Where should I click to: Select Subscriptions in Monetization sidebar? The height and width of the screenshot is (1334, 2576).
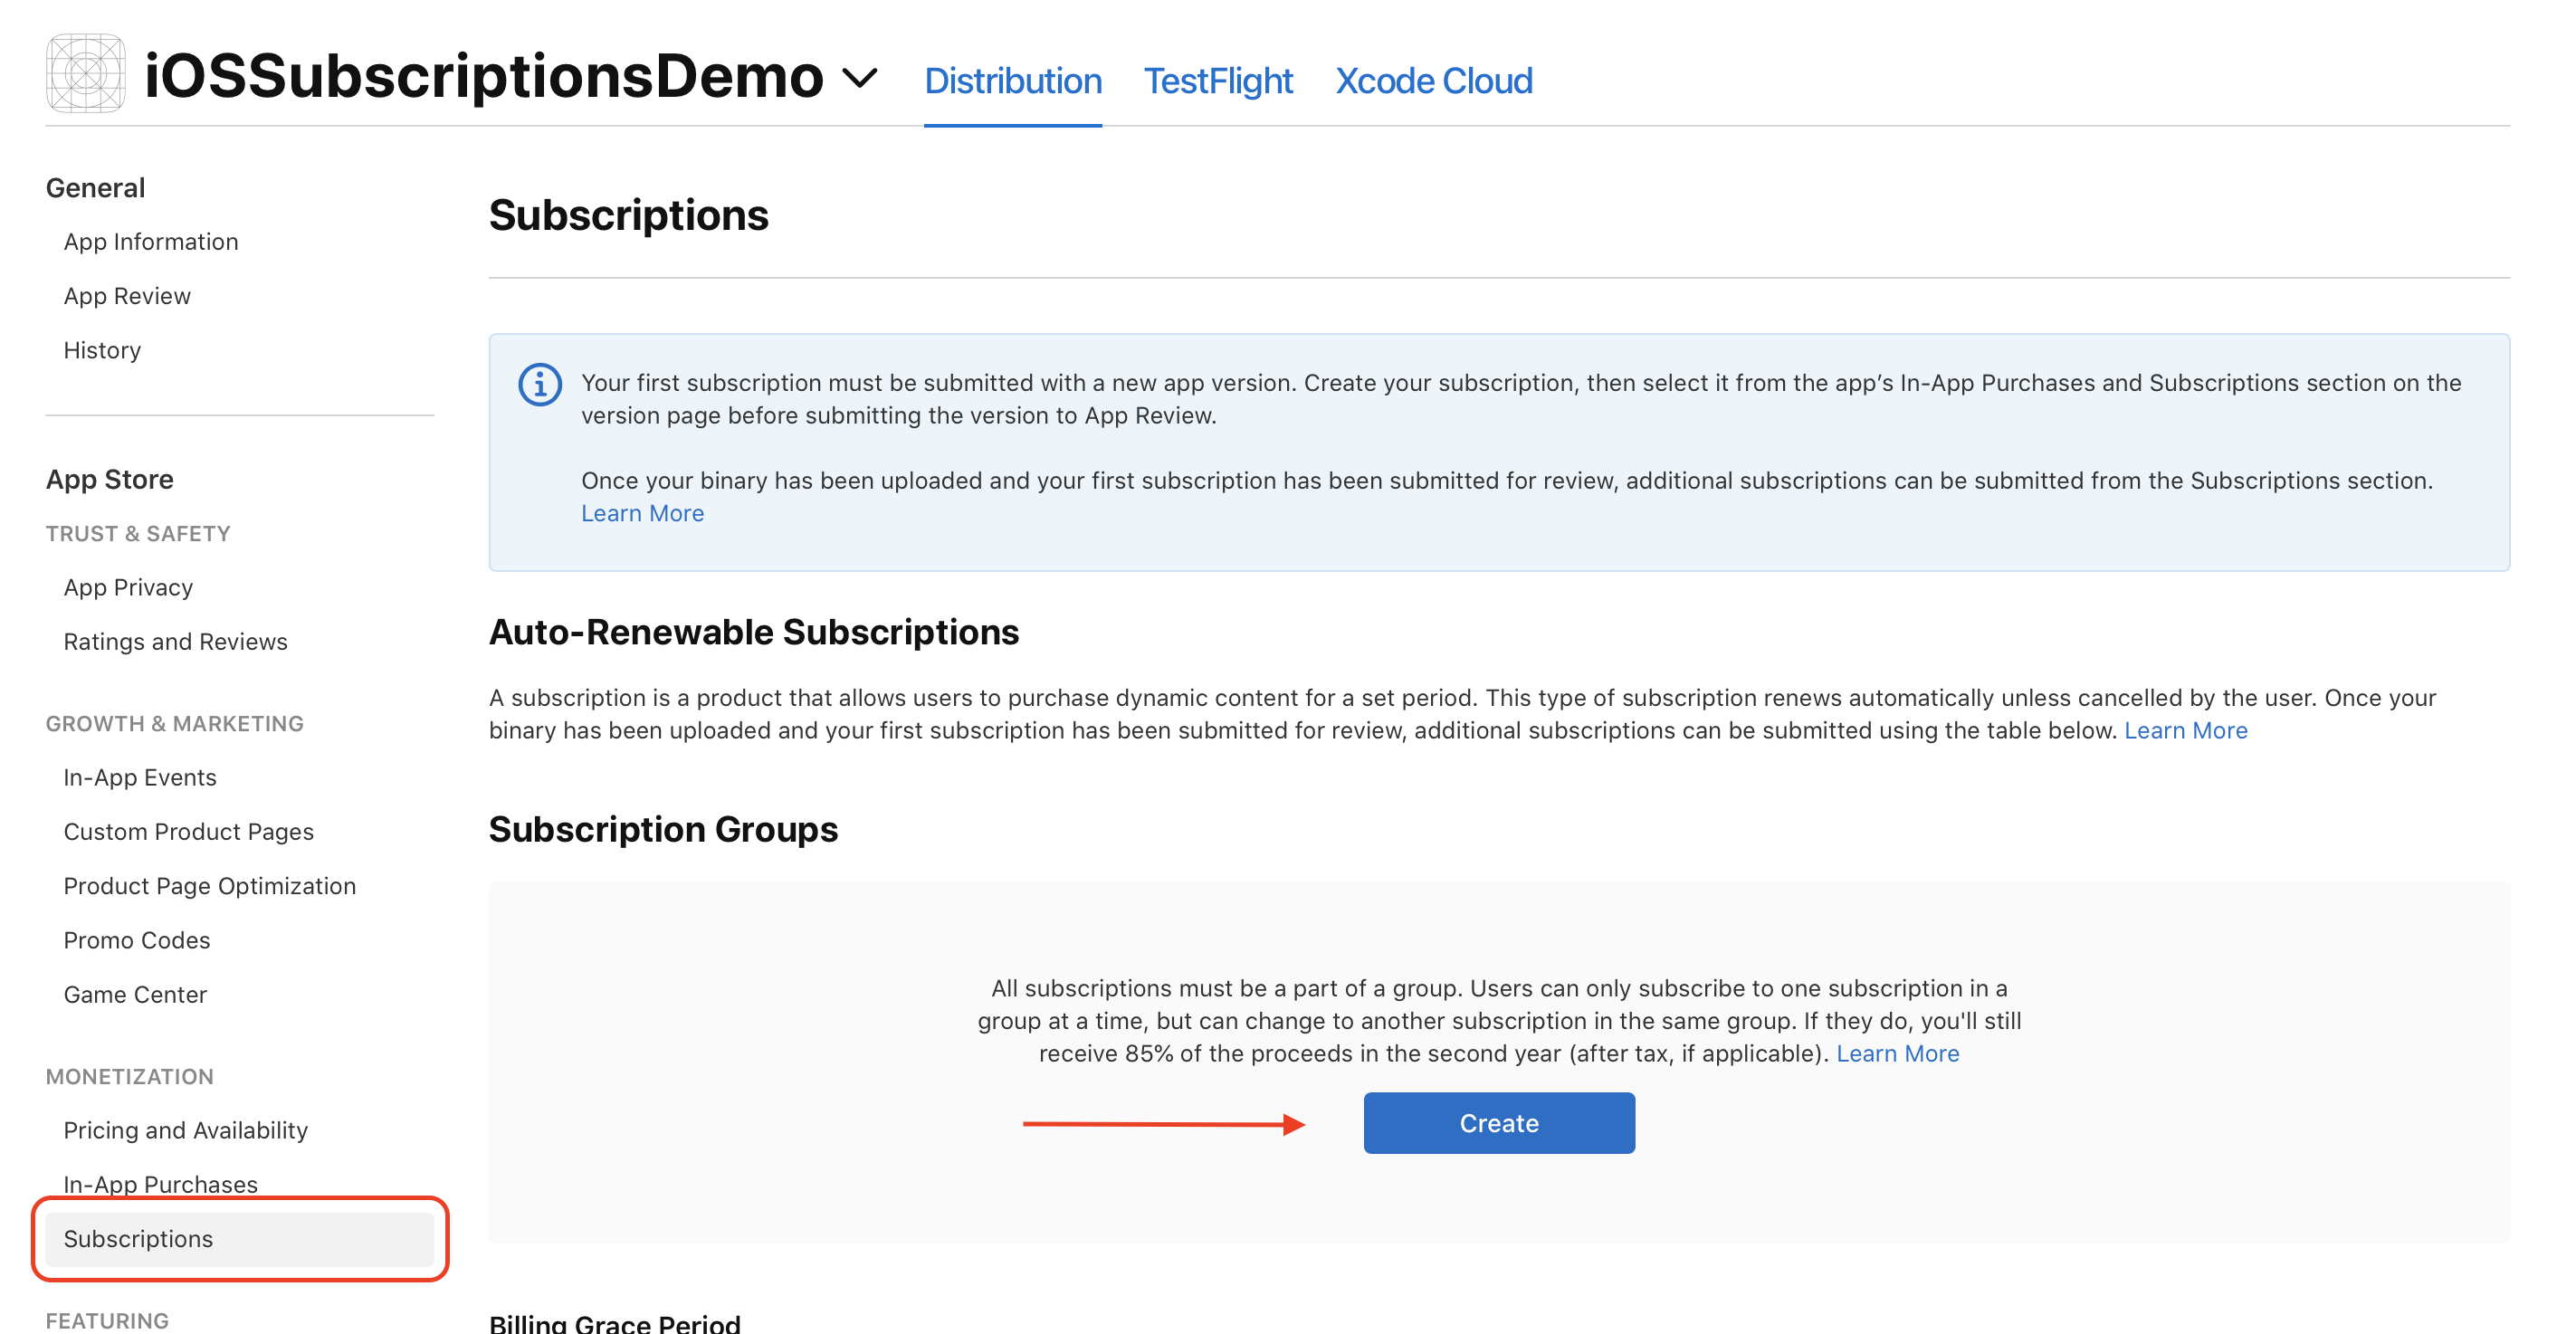click(138, 1238)
